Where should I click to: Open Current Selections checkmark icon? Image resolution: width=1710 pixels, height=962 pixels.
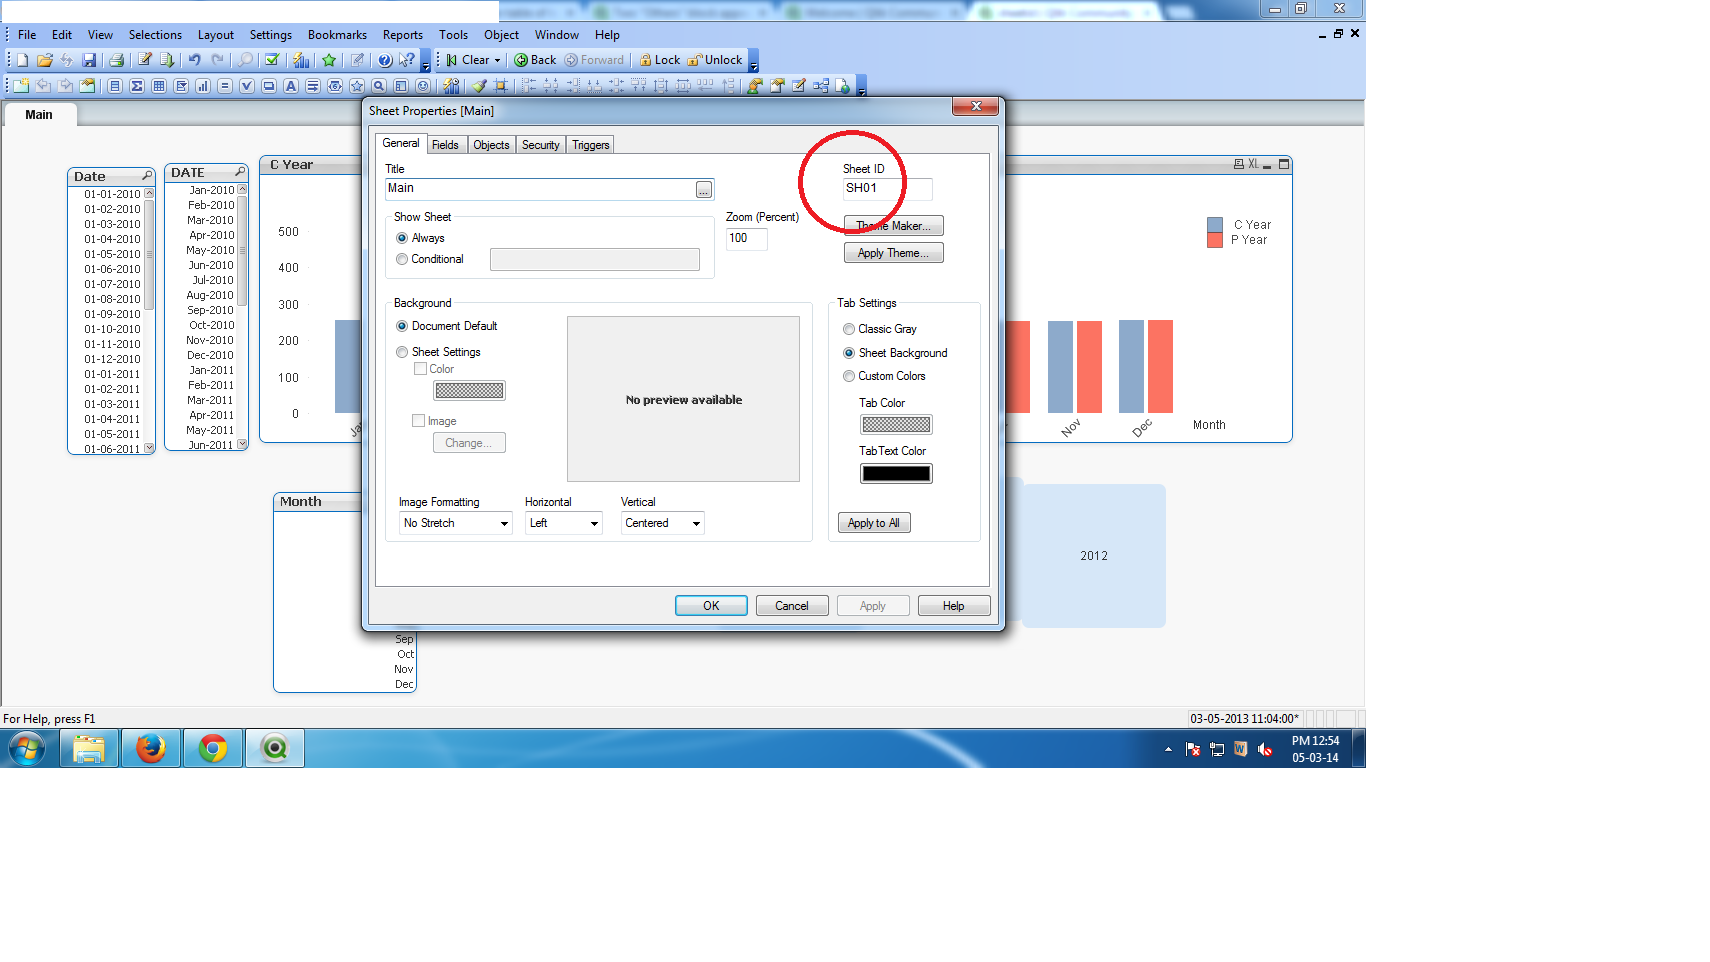pyautogui.click(x=272, y=60)
